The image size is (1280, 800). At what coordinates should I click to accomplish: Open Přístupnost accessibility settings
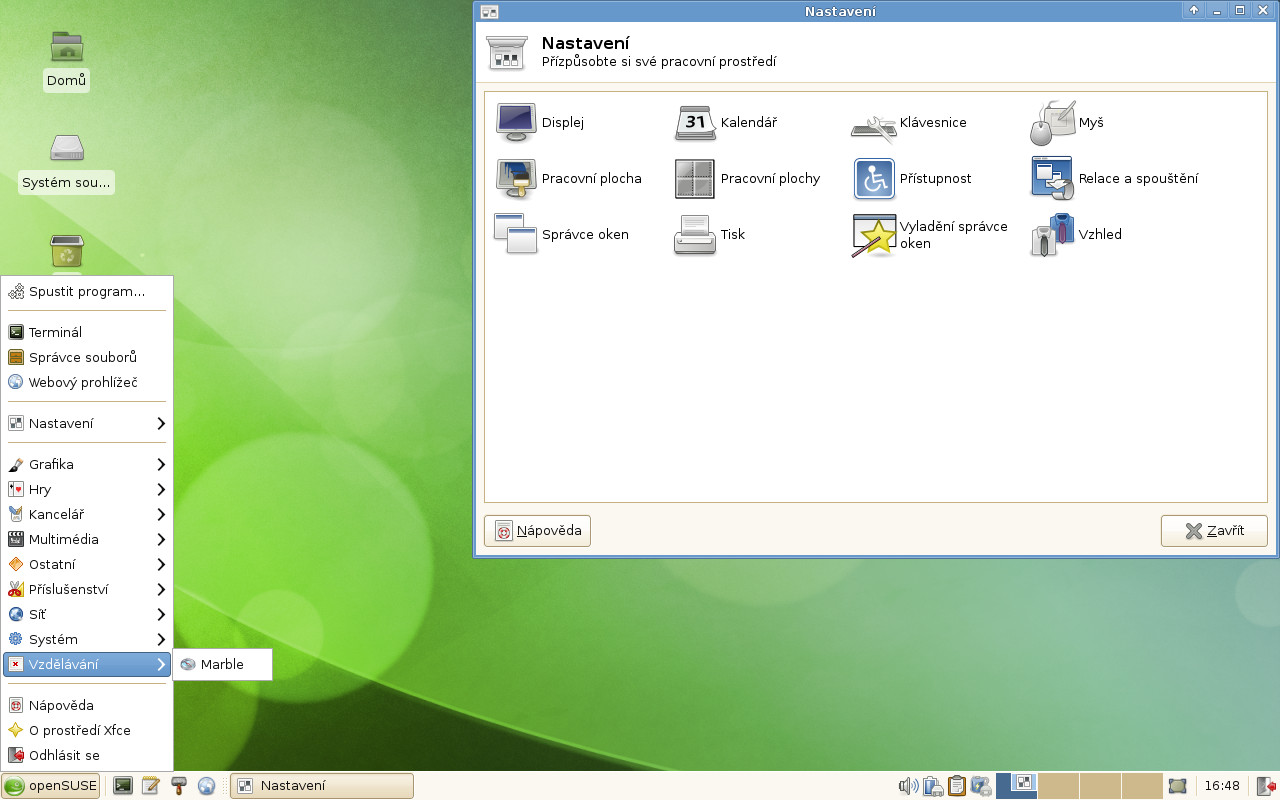874,179
